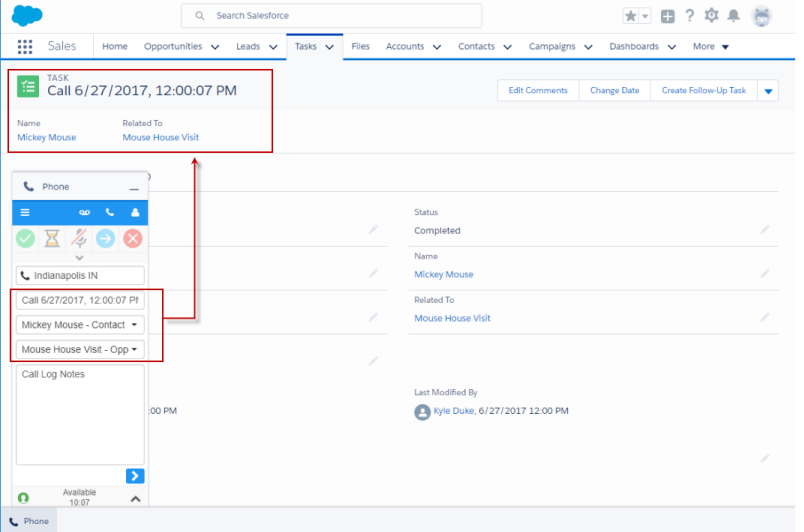Open the actions dropdown beside Create Follow-Up Task

tap(768, 91)
